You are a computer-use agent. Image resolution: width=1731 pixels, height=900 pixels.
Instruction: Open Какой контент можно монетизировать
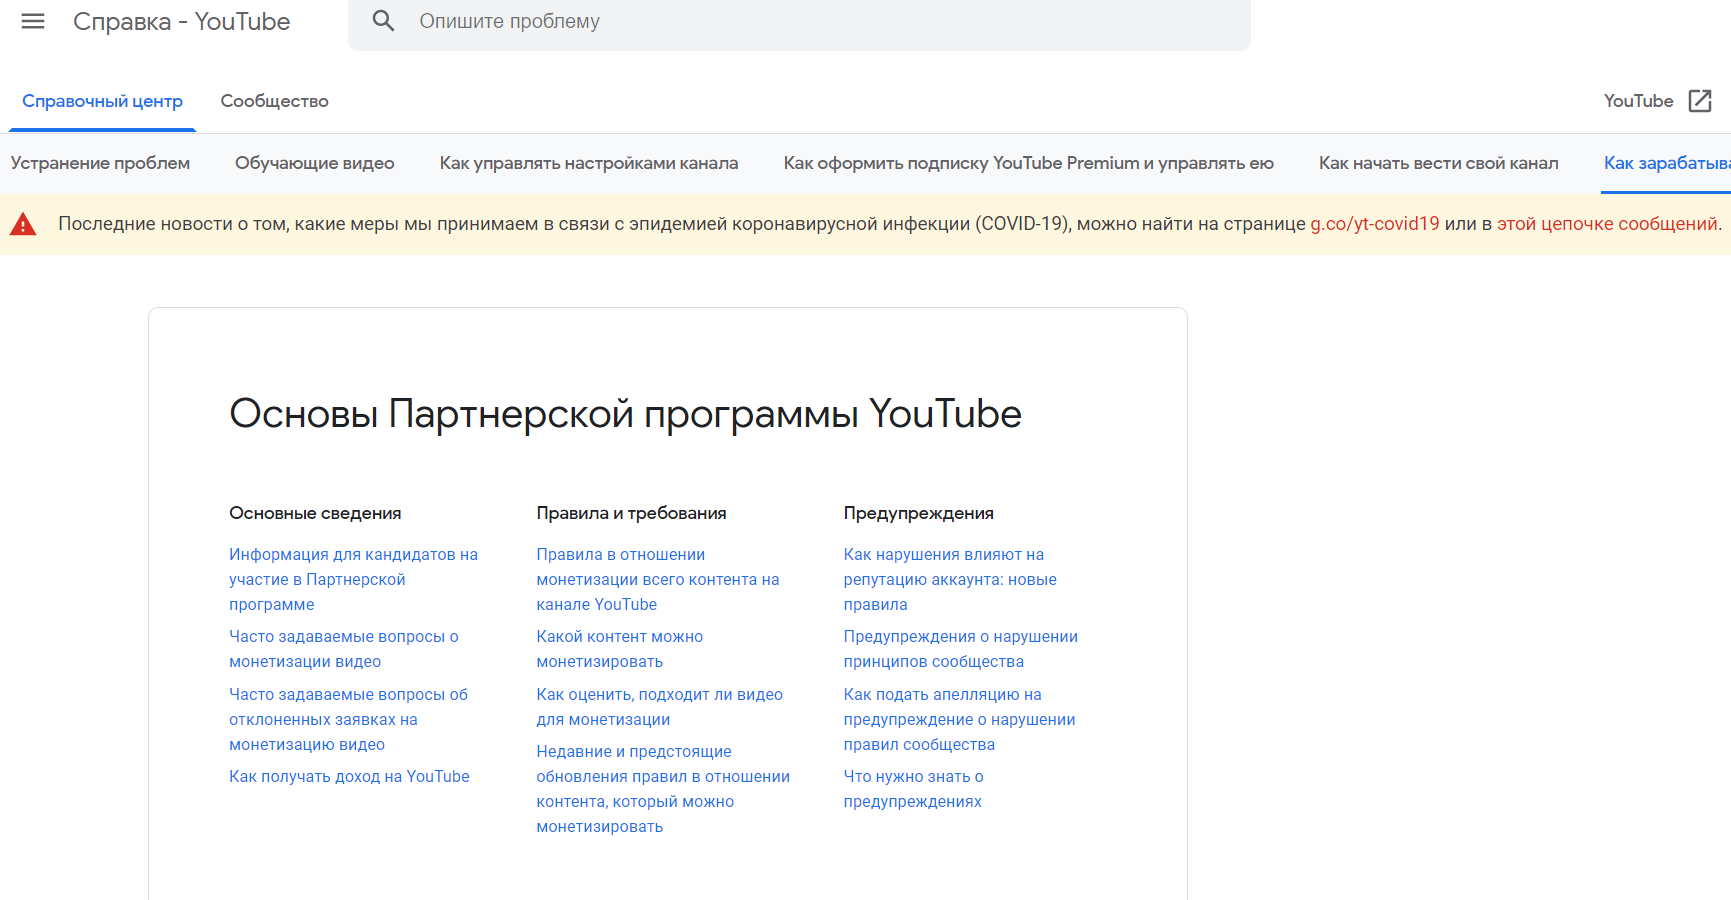pyautogui.click(x=619, y=649)
